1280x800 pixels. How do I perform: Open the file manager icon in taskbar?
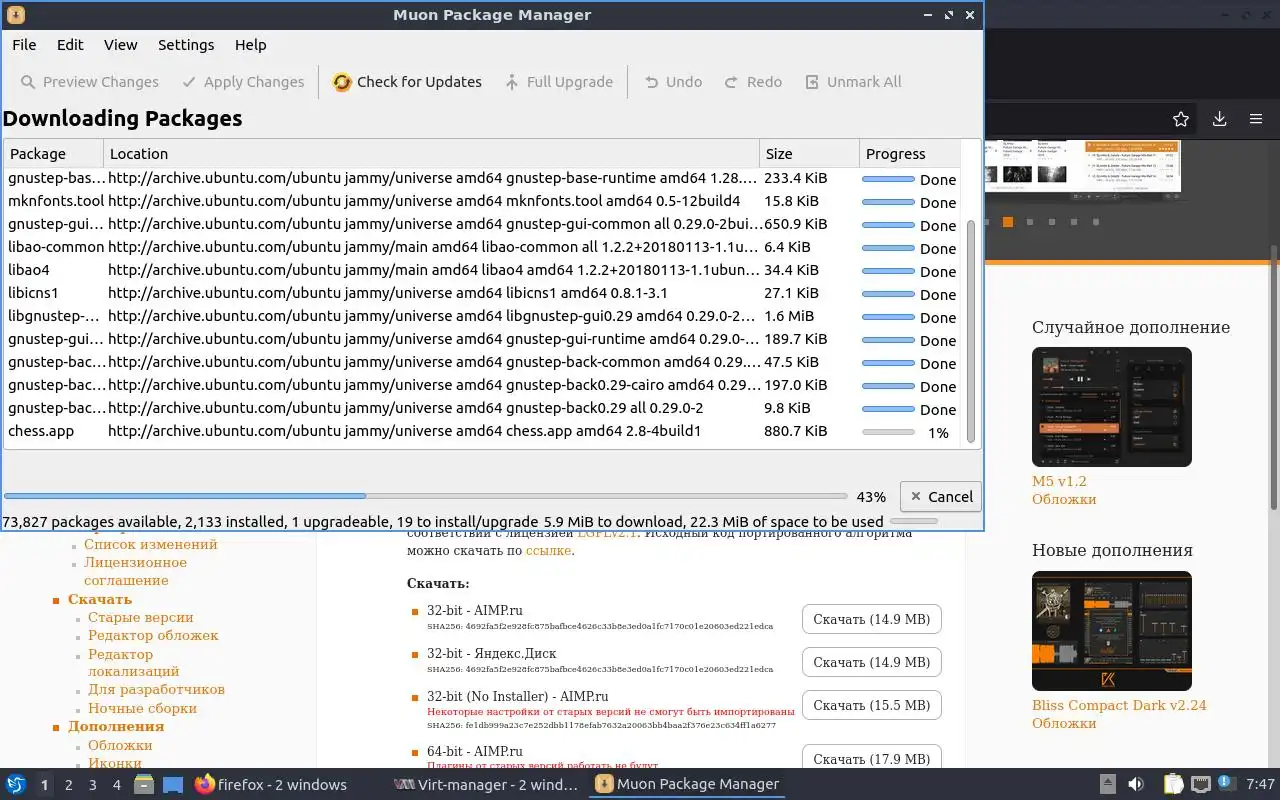point(144,784)
